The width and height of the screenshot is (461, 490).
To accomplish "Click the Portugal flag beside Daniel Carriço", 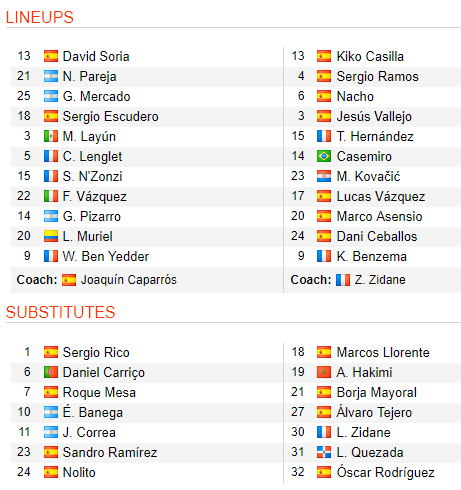I will point(51,372).
